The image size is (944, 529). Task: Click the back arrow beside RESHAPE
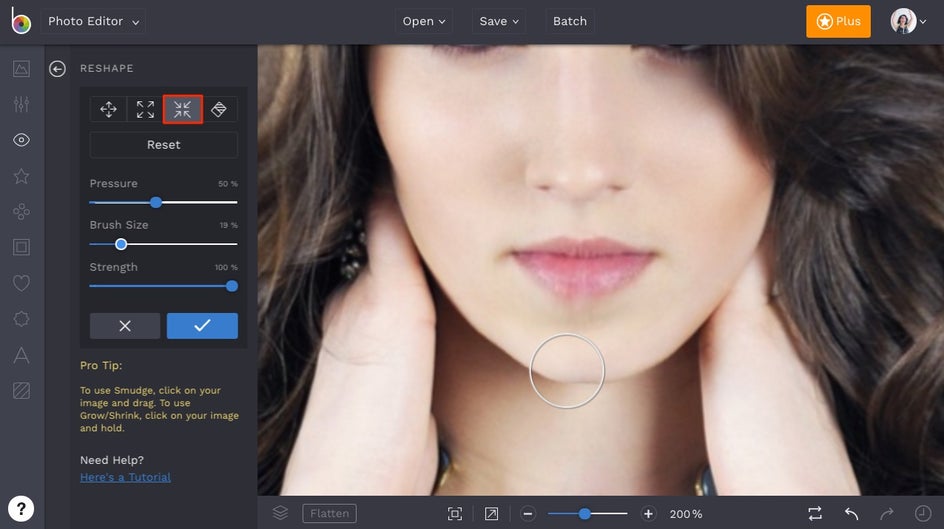[58, 69]
